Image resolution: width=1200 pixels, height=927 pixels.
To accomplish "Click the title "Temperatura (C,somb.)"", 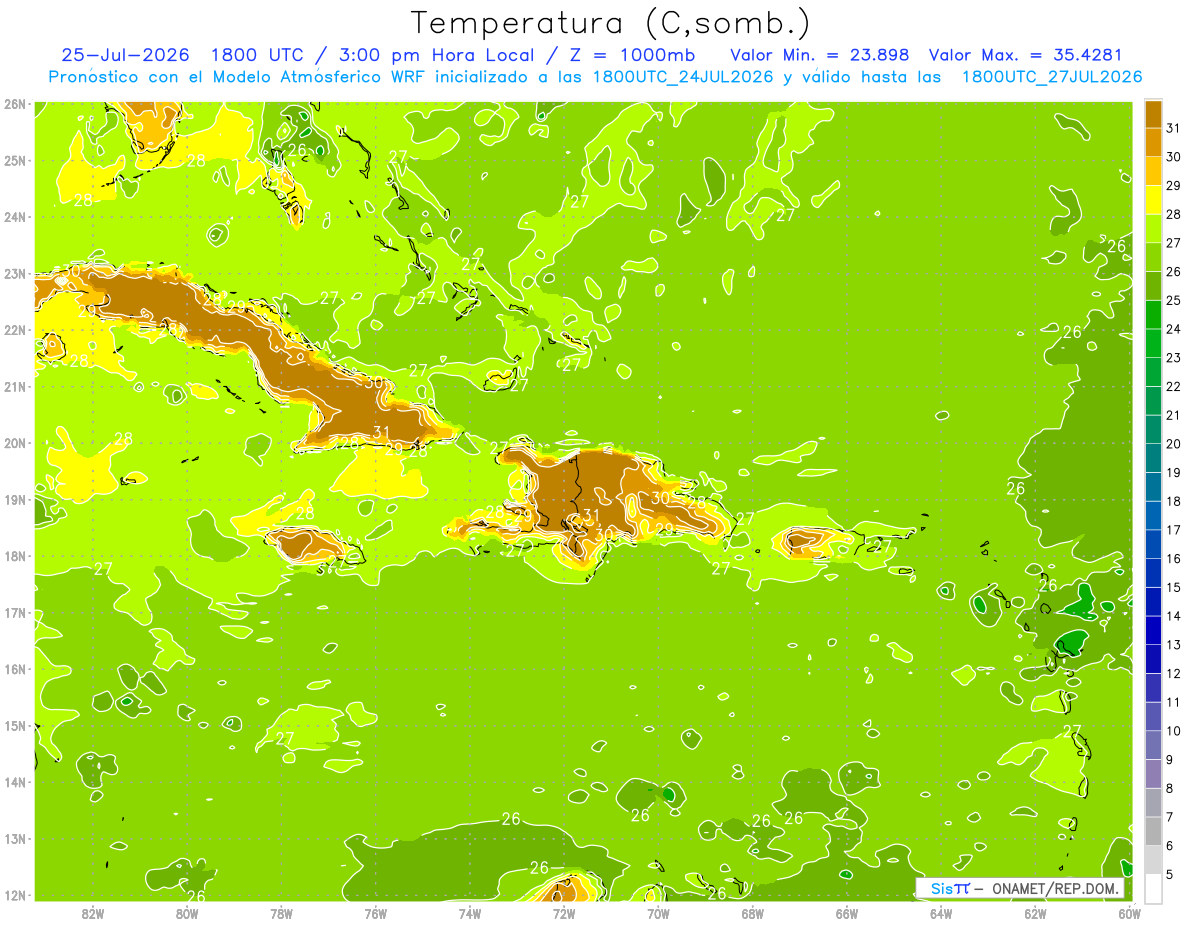I will click(x=611, y=23).
